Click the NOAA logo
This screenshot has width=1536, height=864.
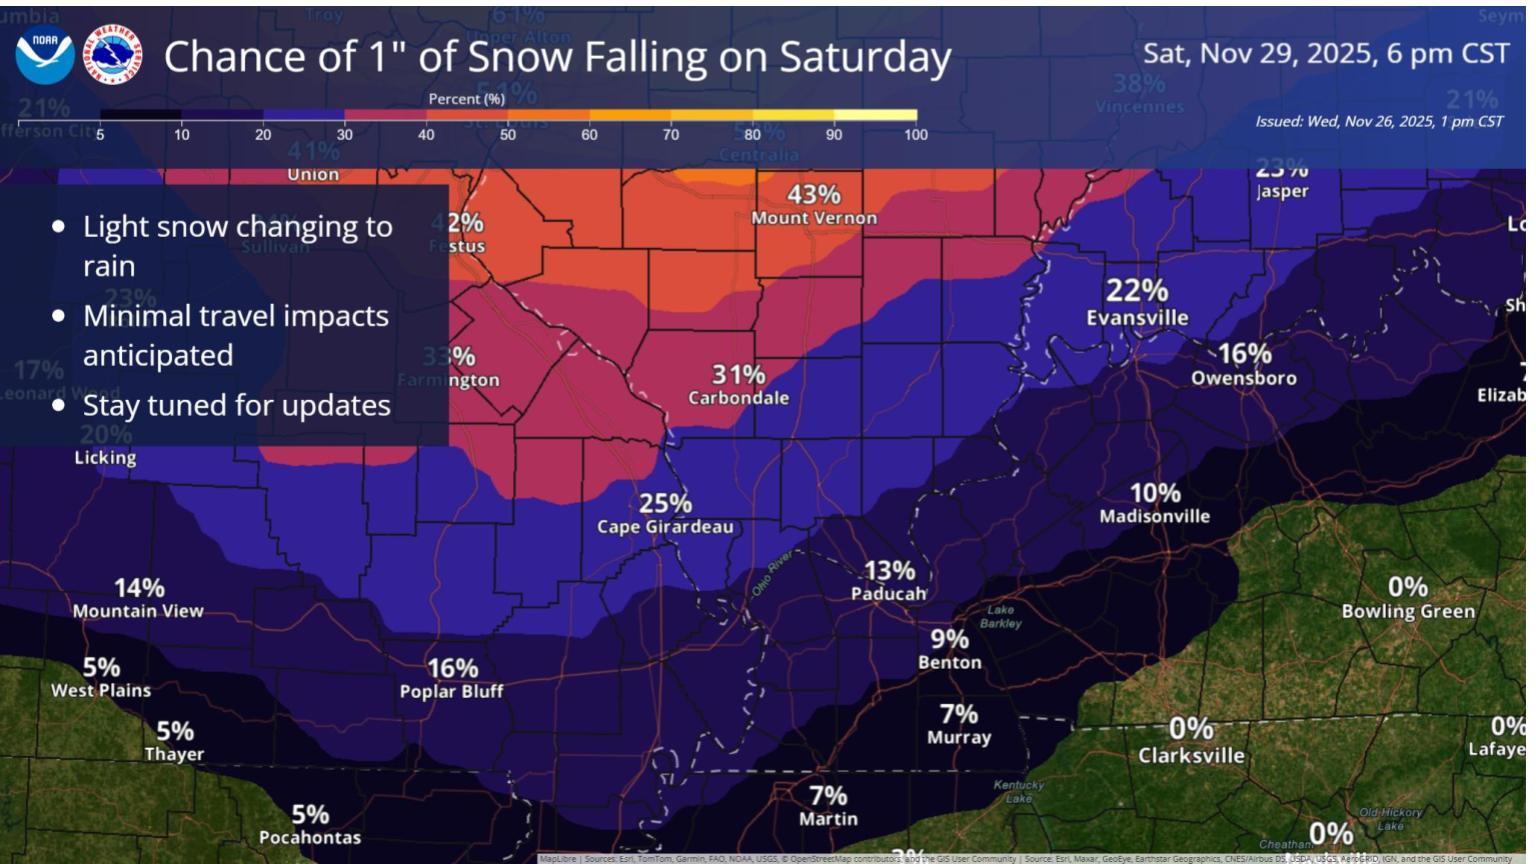(45, 55)
